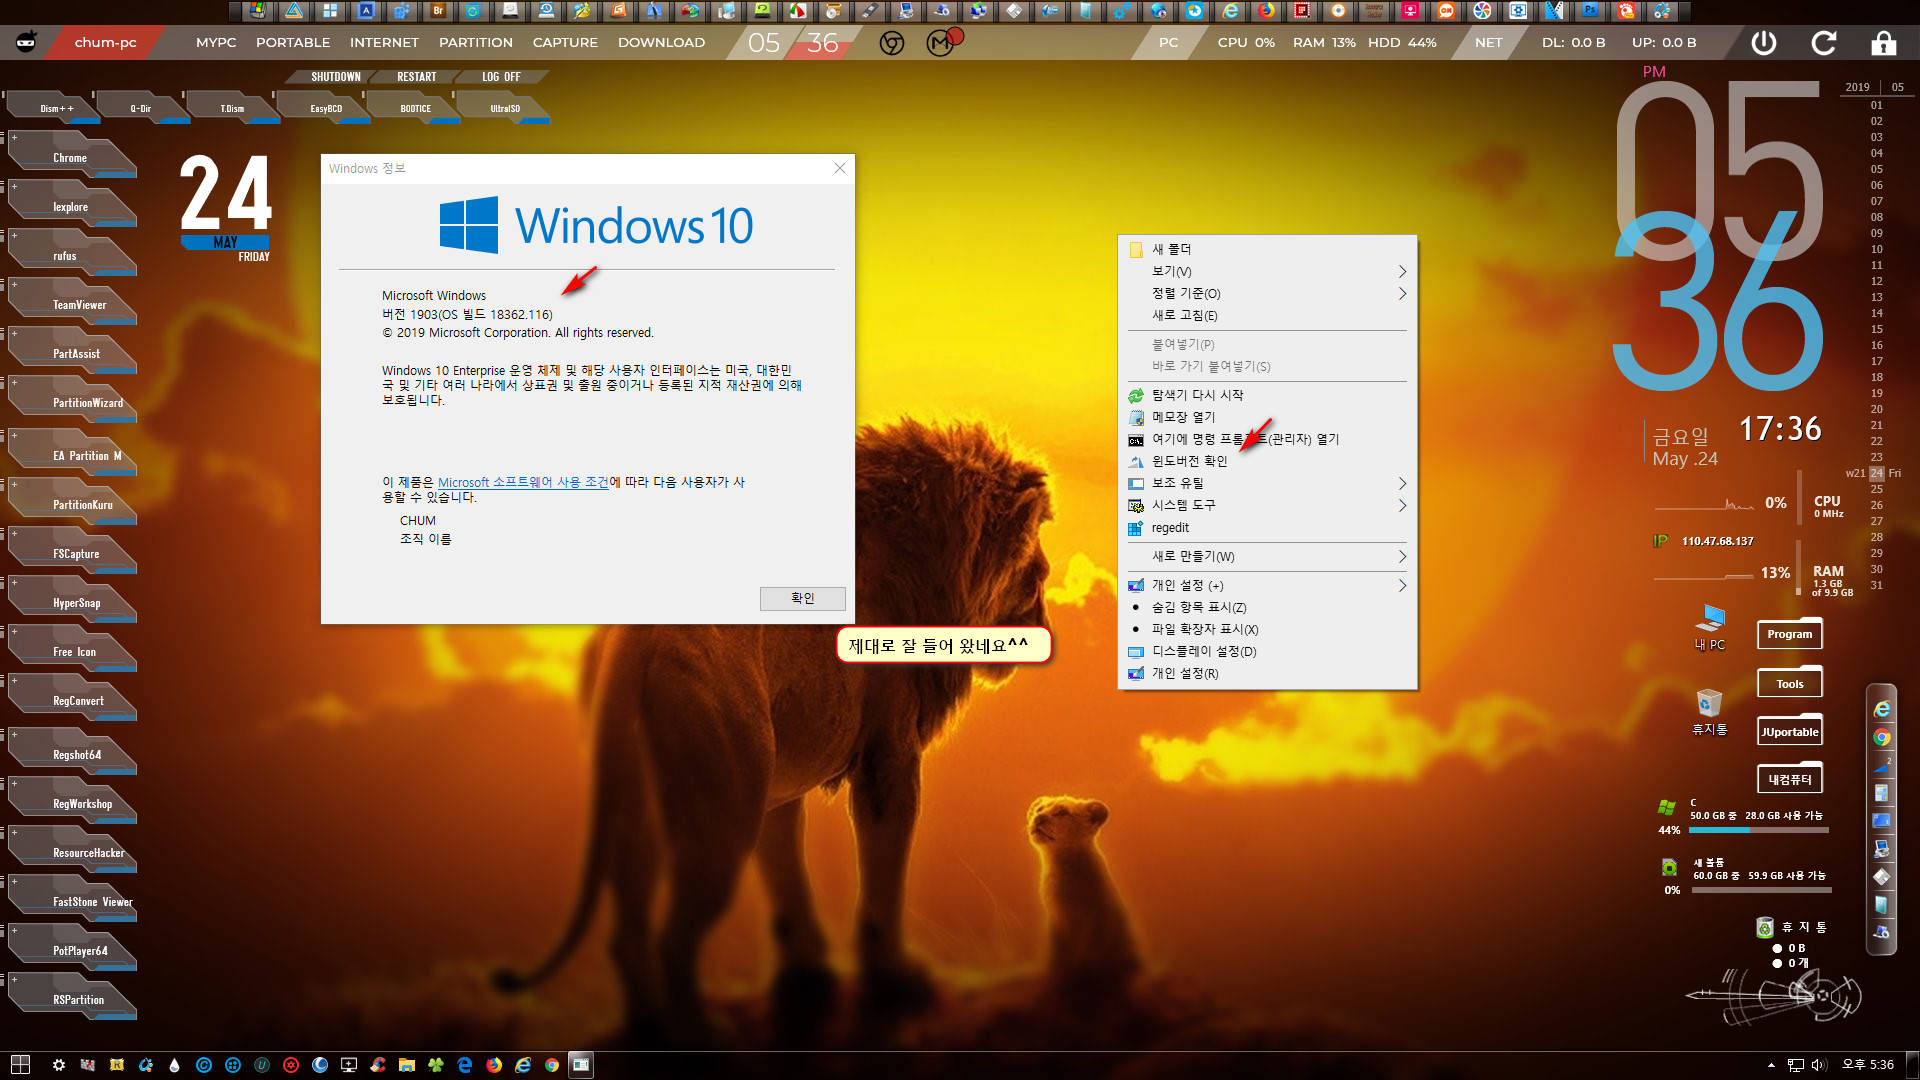Open the EasyBCD launcher tab
The width and height of the screenshot is (1920, 1080).
(x=326, y=108)
